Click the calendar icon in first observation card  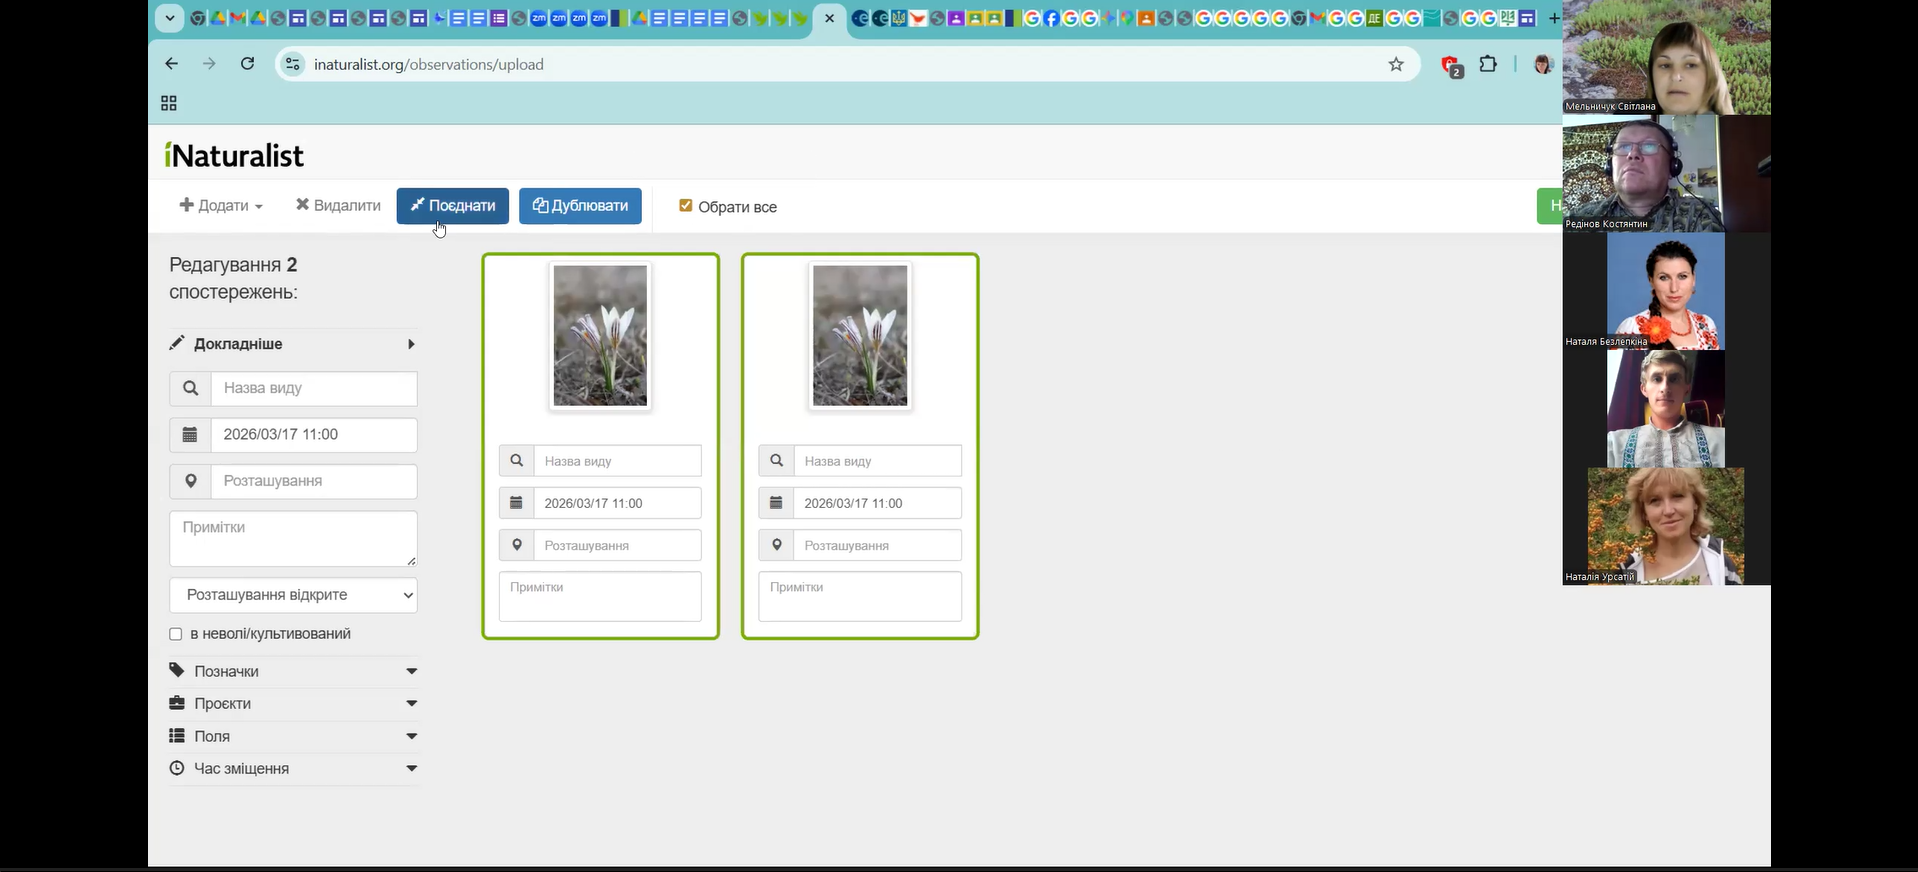pos(516,503)
